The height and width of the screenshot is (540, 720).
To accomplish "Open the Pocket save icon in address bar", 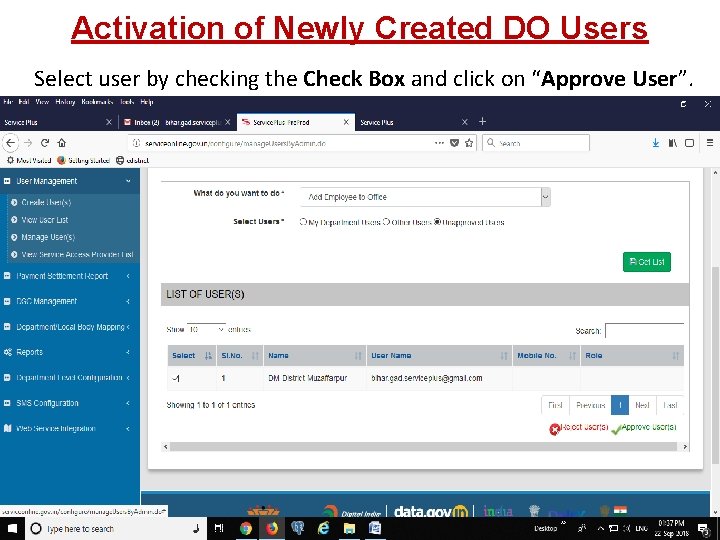I will (454, 143).
